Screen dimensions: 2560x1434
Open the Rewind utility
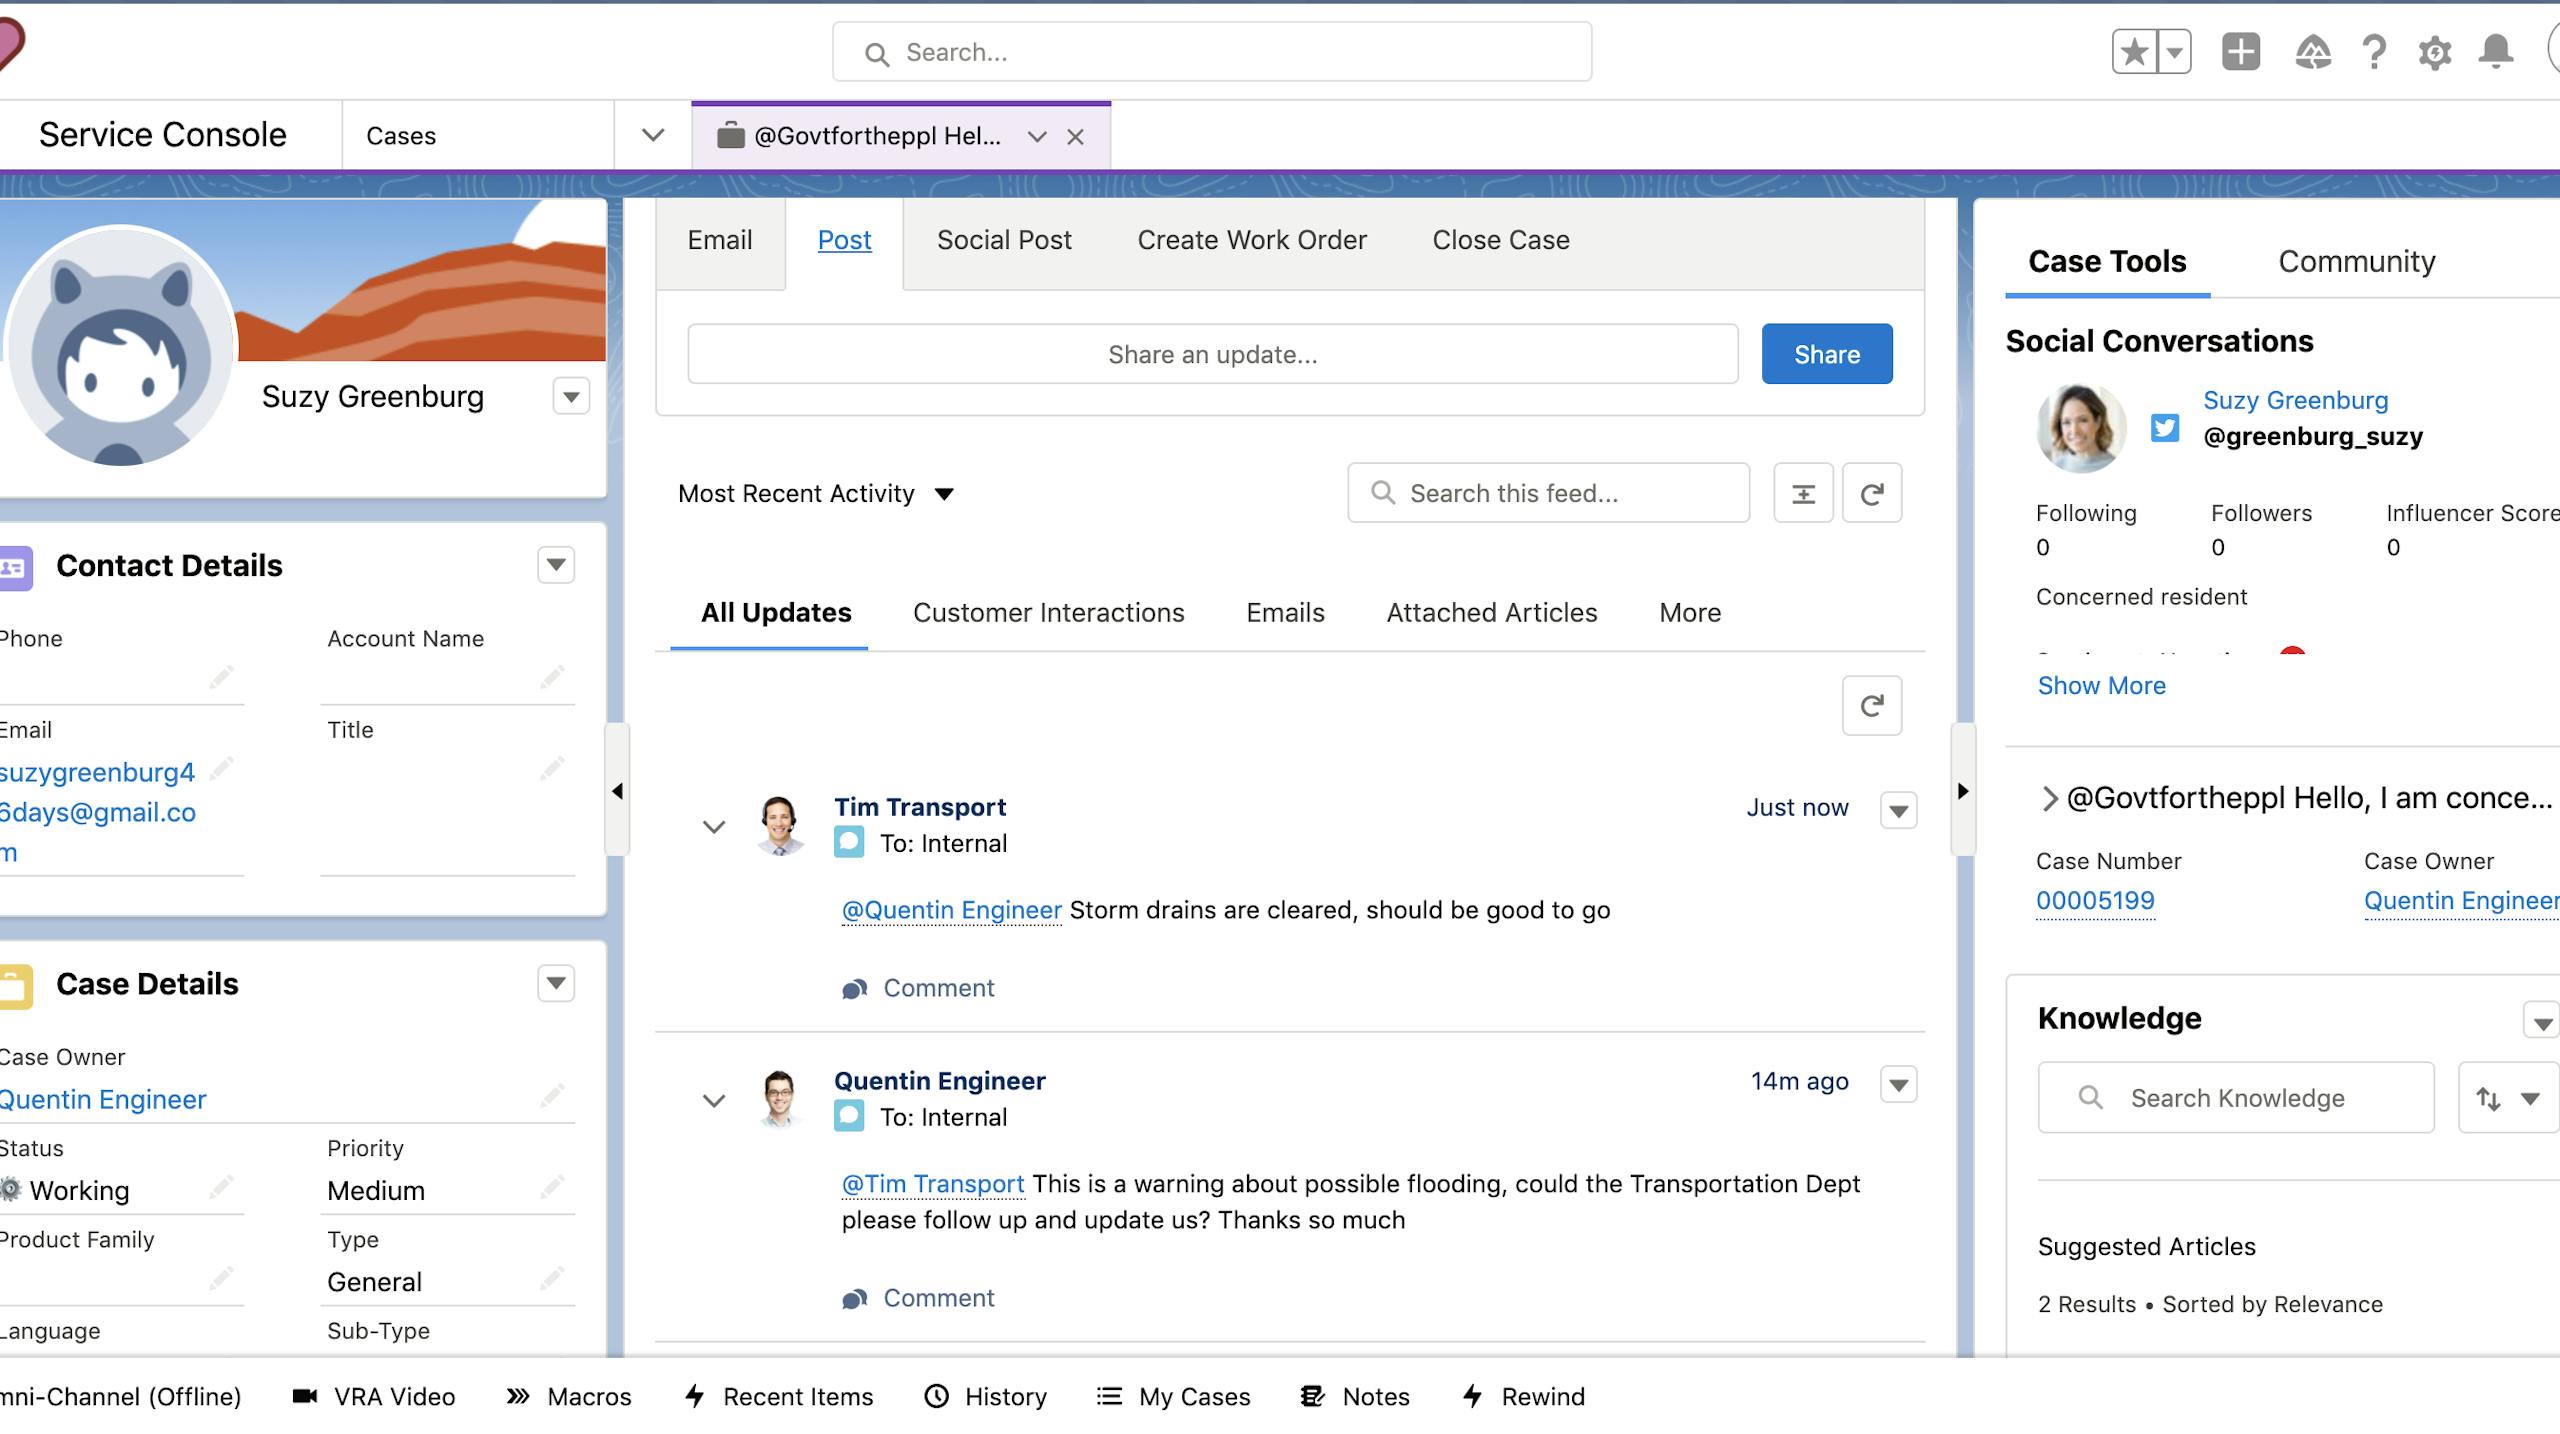click(x=1523, y=1396)
